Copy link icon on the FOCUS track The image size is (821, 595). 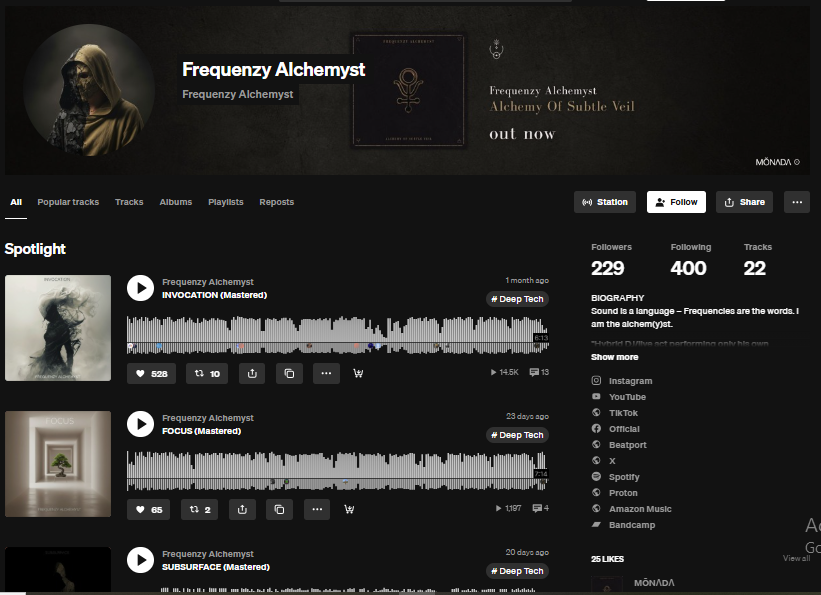(x=280, y=509)
